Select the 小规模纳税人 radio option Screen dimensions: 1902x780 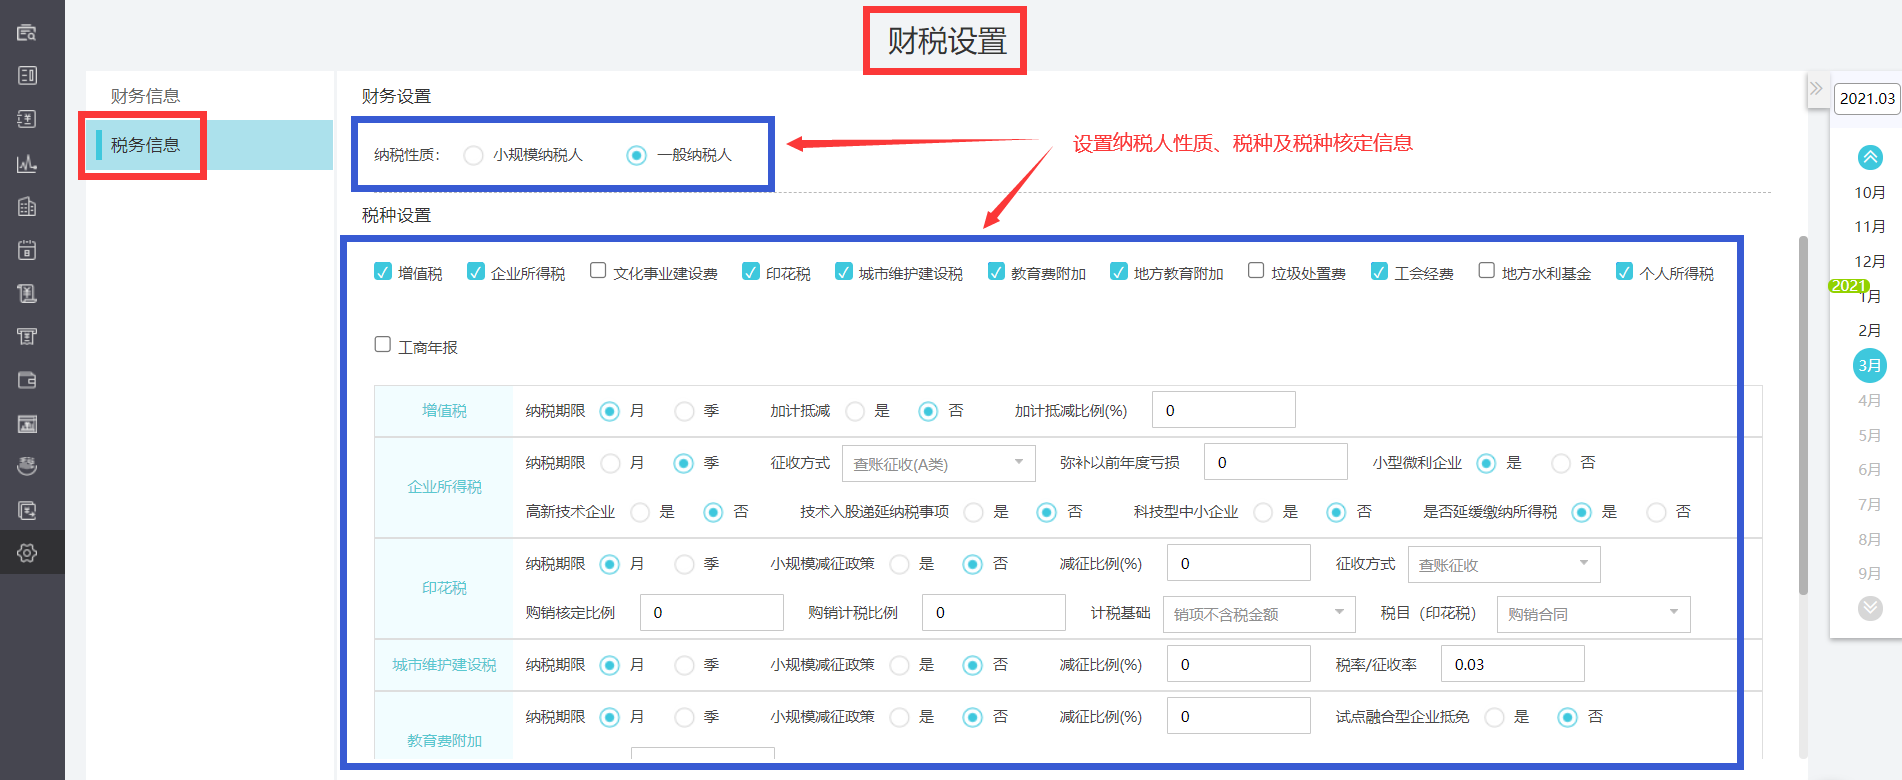point(474,155)
